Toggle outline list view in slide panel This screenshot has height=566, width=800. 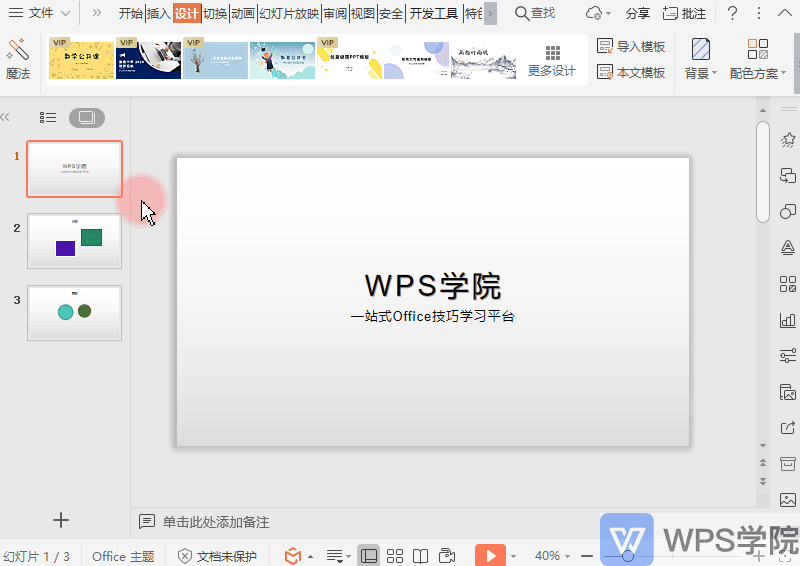(48, 118)
